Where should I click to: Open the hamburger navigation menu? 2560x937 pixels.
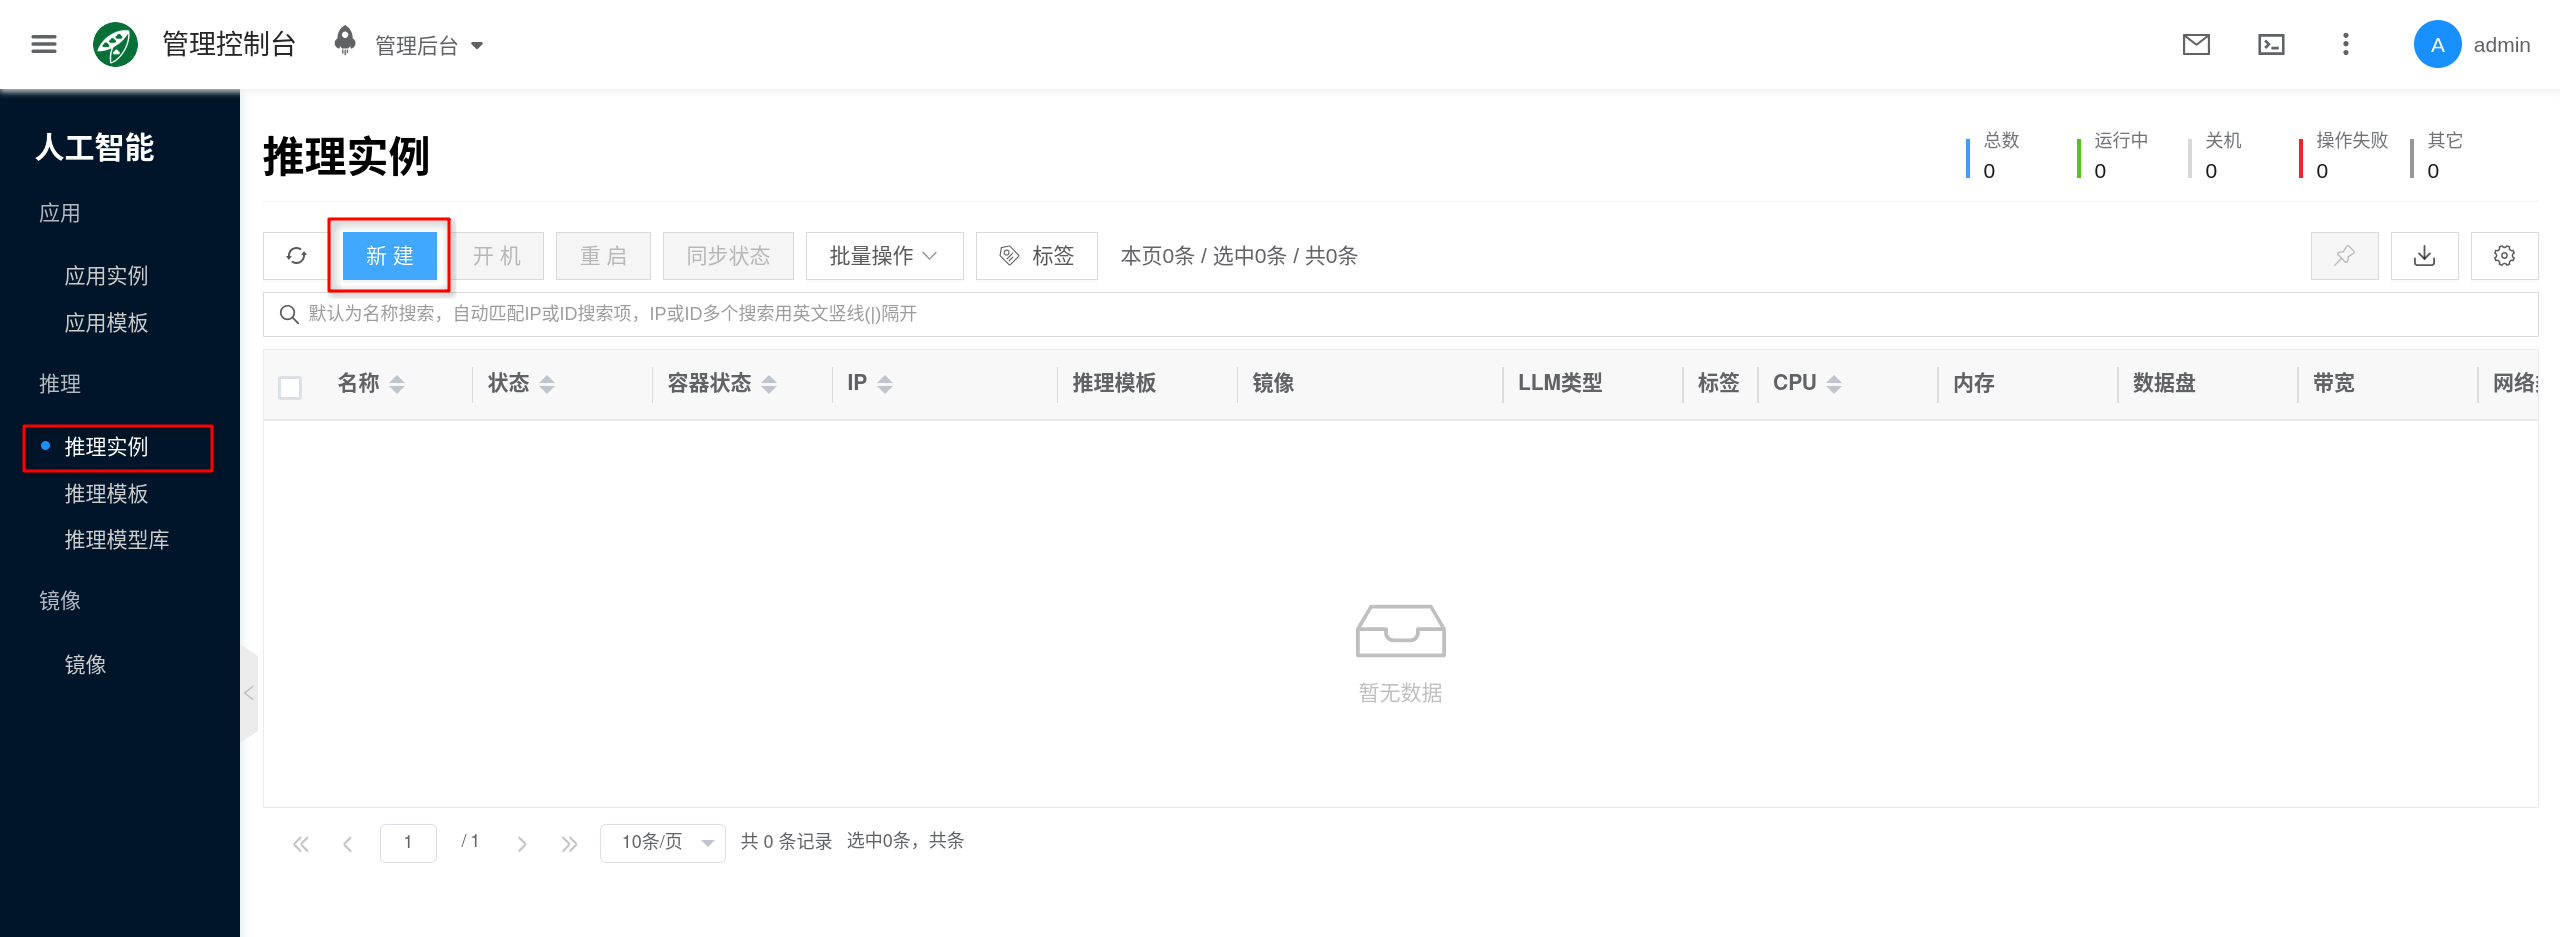tap(44, 44)
